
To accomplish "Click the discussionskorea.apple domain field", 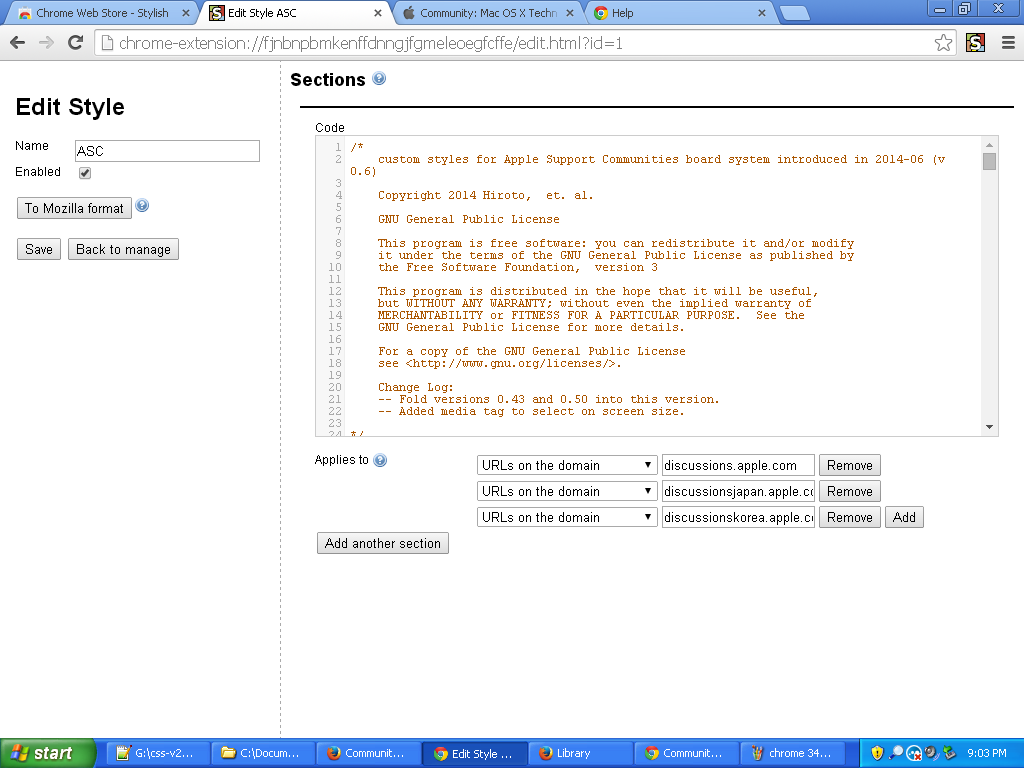I will [738, 517].
